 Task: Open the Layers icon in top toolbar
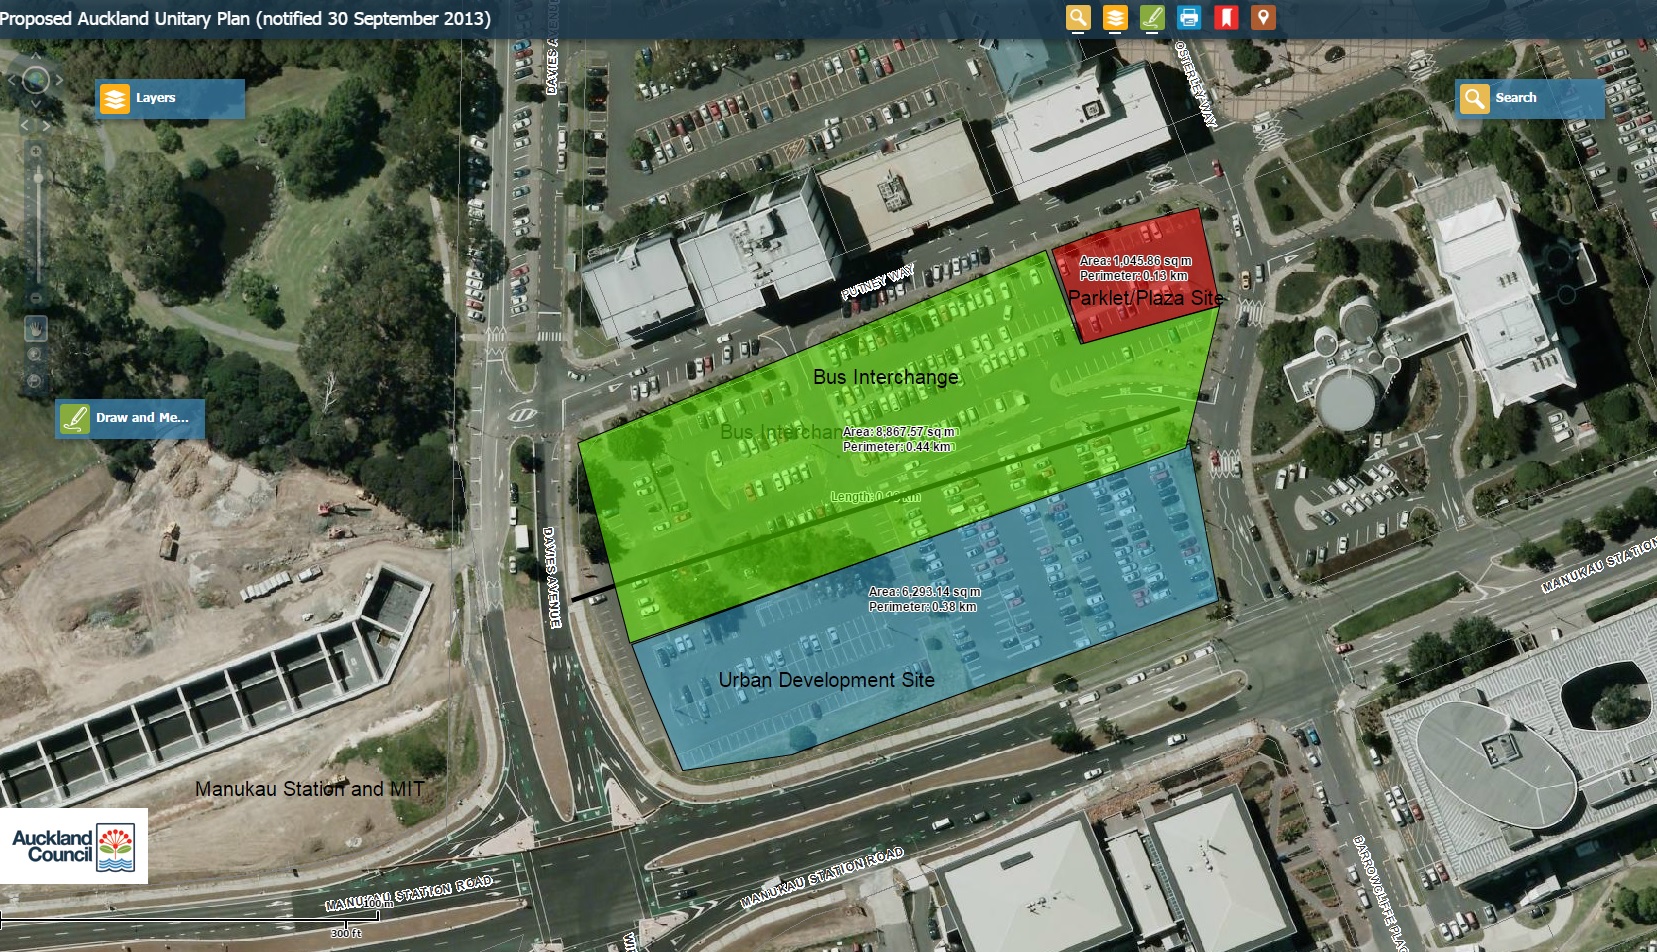1115,17
